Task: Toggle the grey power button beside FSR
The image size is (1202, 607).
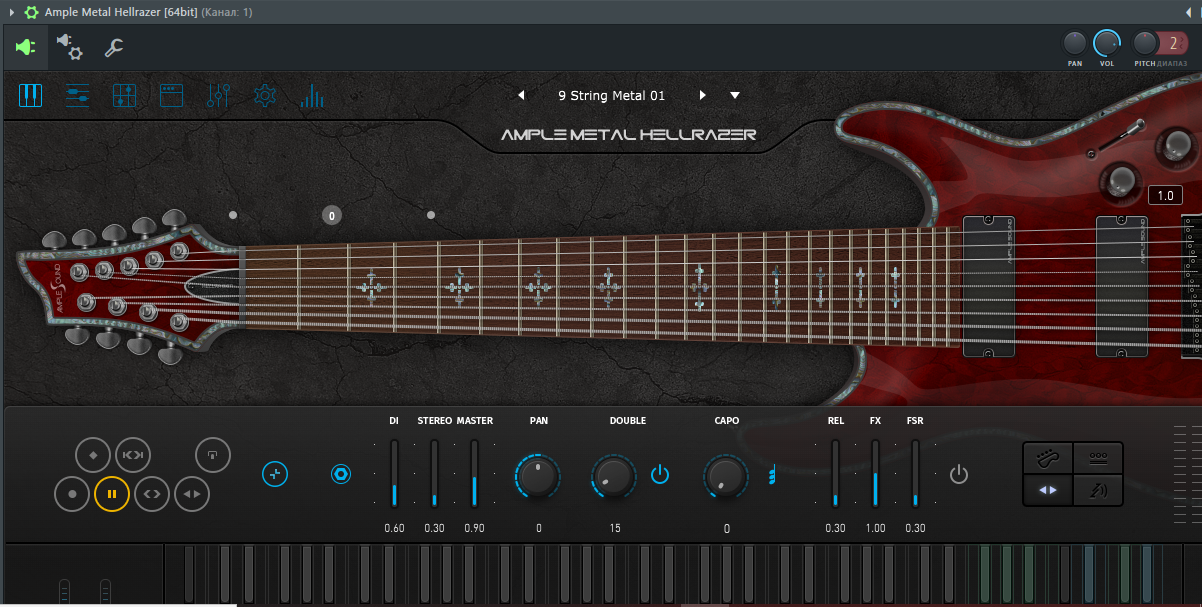Action: pos(959,474)
